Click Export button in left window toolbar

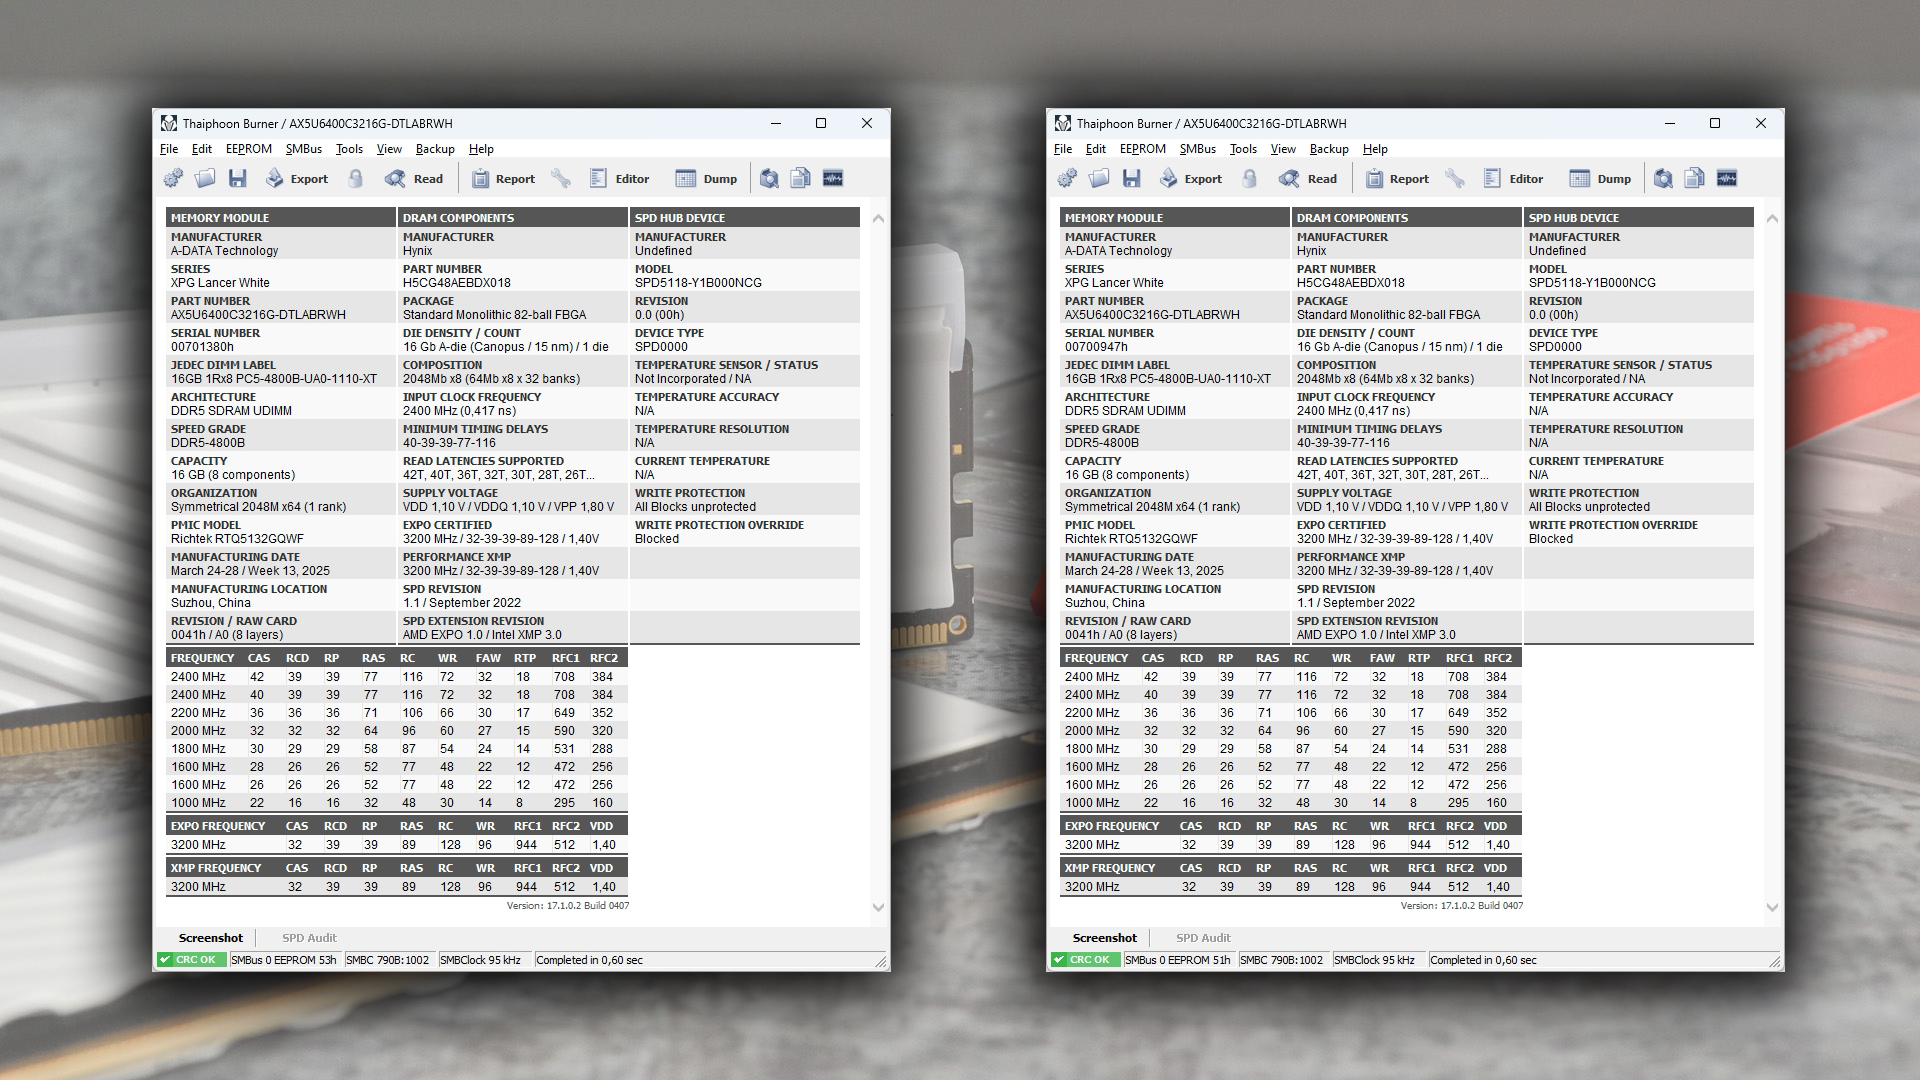[x=297, y=178]
